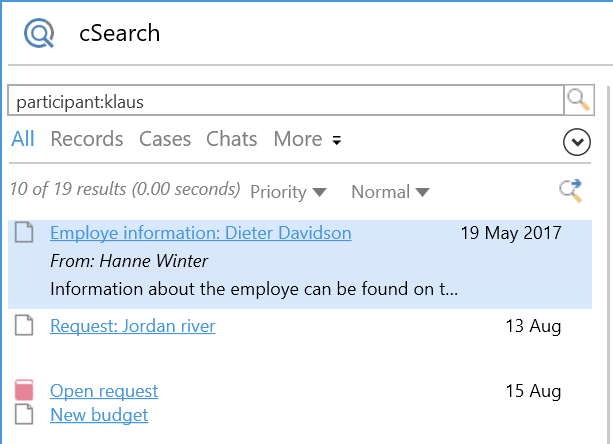The image size is (613, 444).
Task: Open the Open request link
Action: pyautogui.click(x=104, y=391)
